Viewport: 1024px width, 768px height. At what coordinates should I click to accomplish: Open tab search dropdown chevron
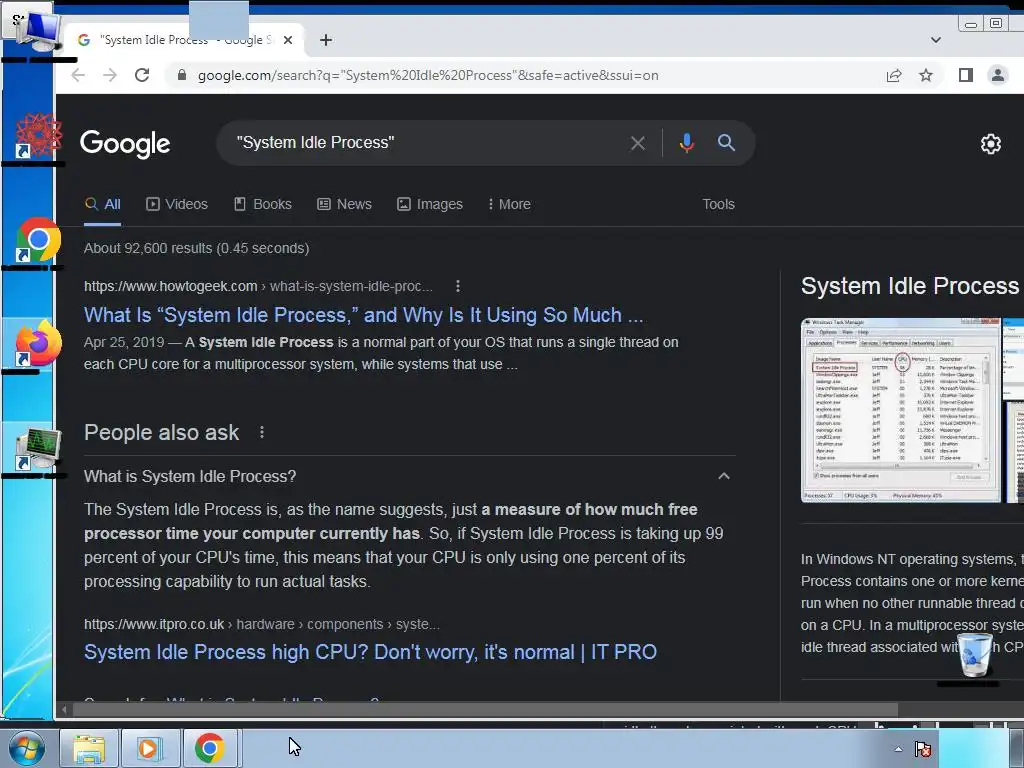936,40
